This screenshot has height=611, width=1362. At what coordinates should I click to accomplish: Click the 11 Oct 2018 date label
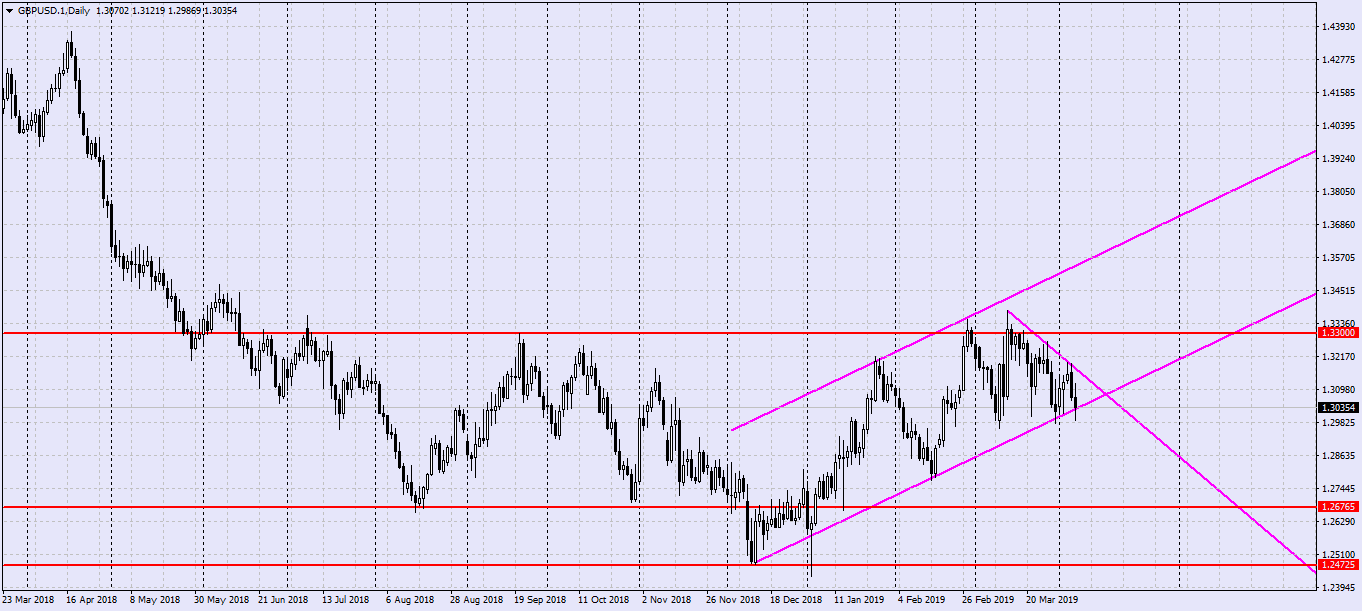click(603, 600)
